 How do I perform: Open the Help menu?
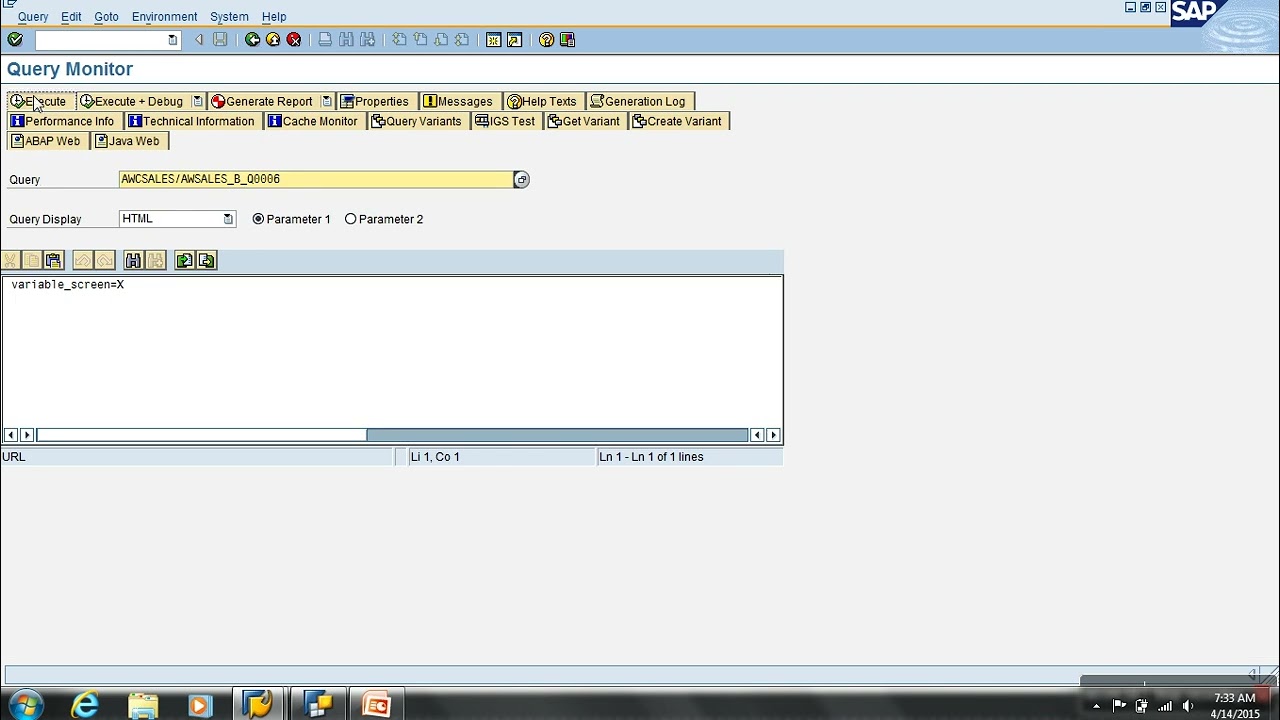[274, 17]
